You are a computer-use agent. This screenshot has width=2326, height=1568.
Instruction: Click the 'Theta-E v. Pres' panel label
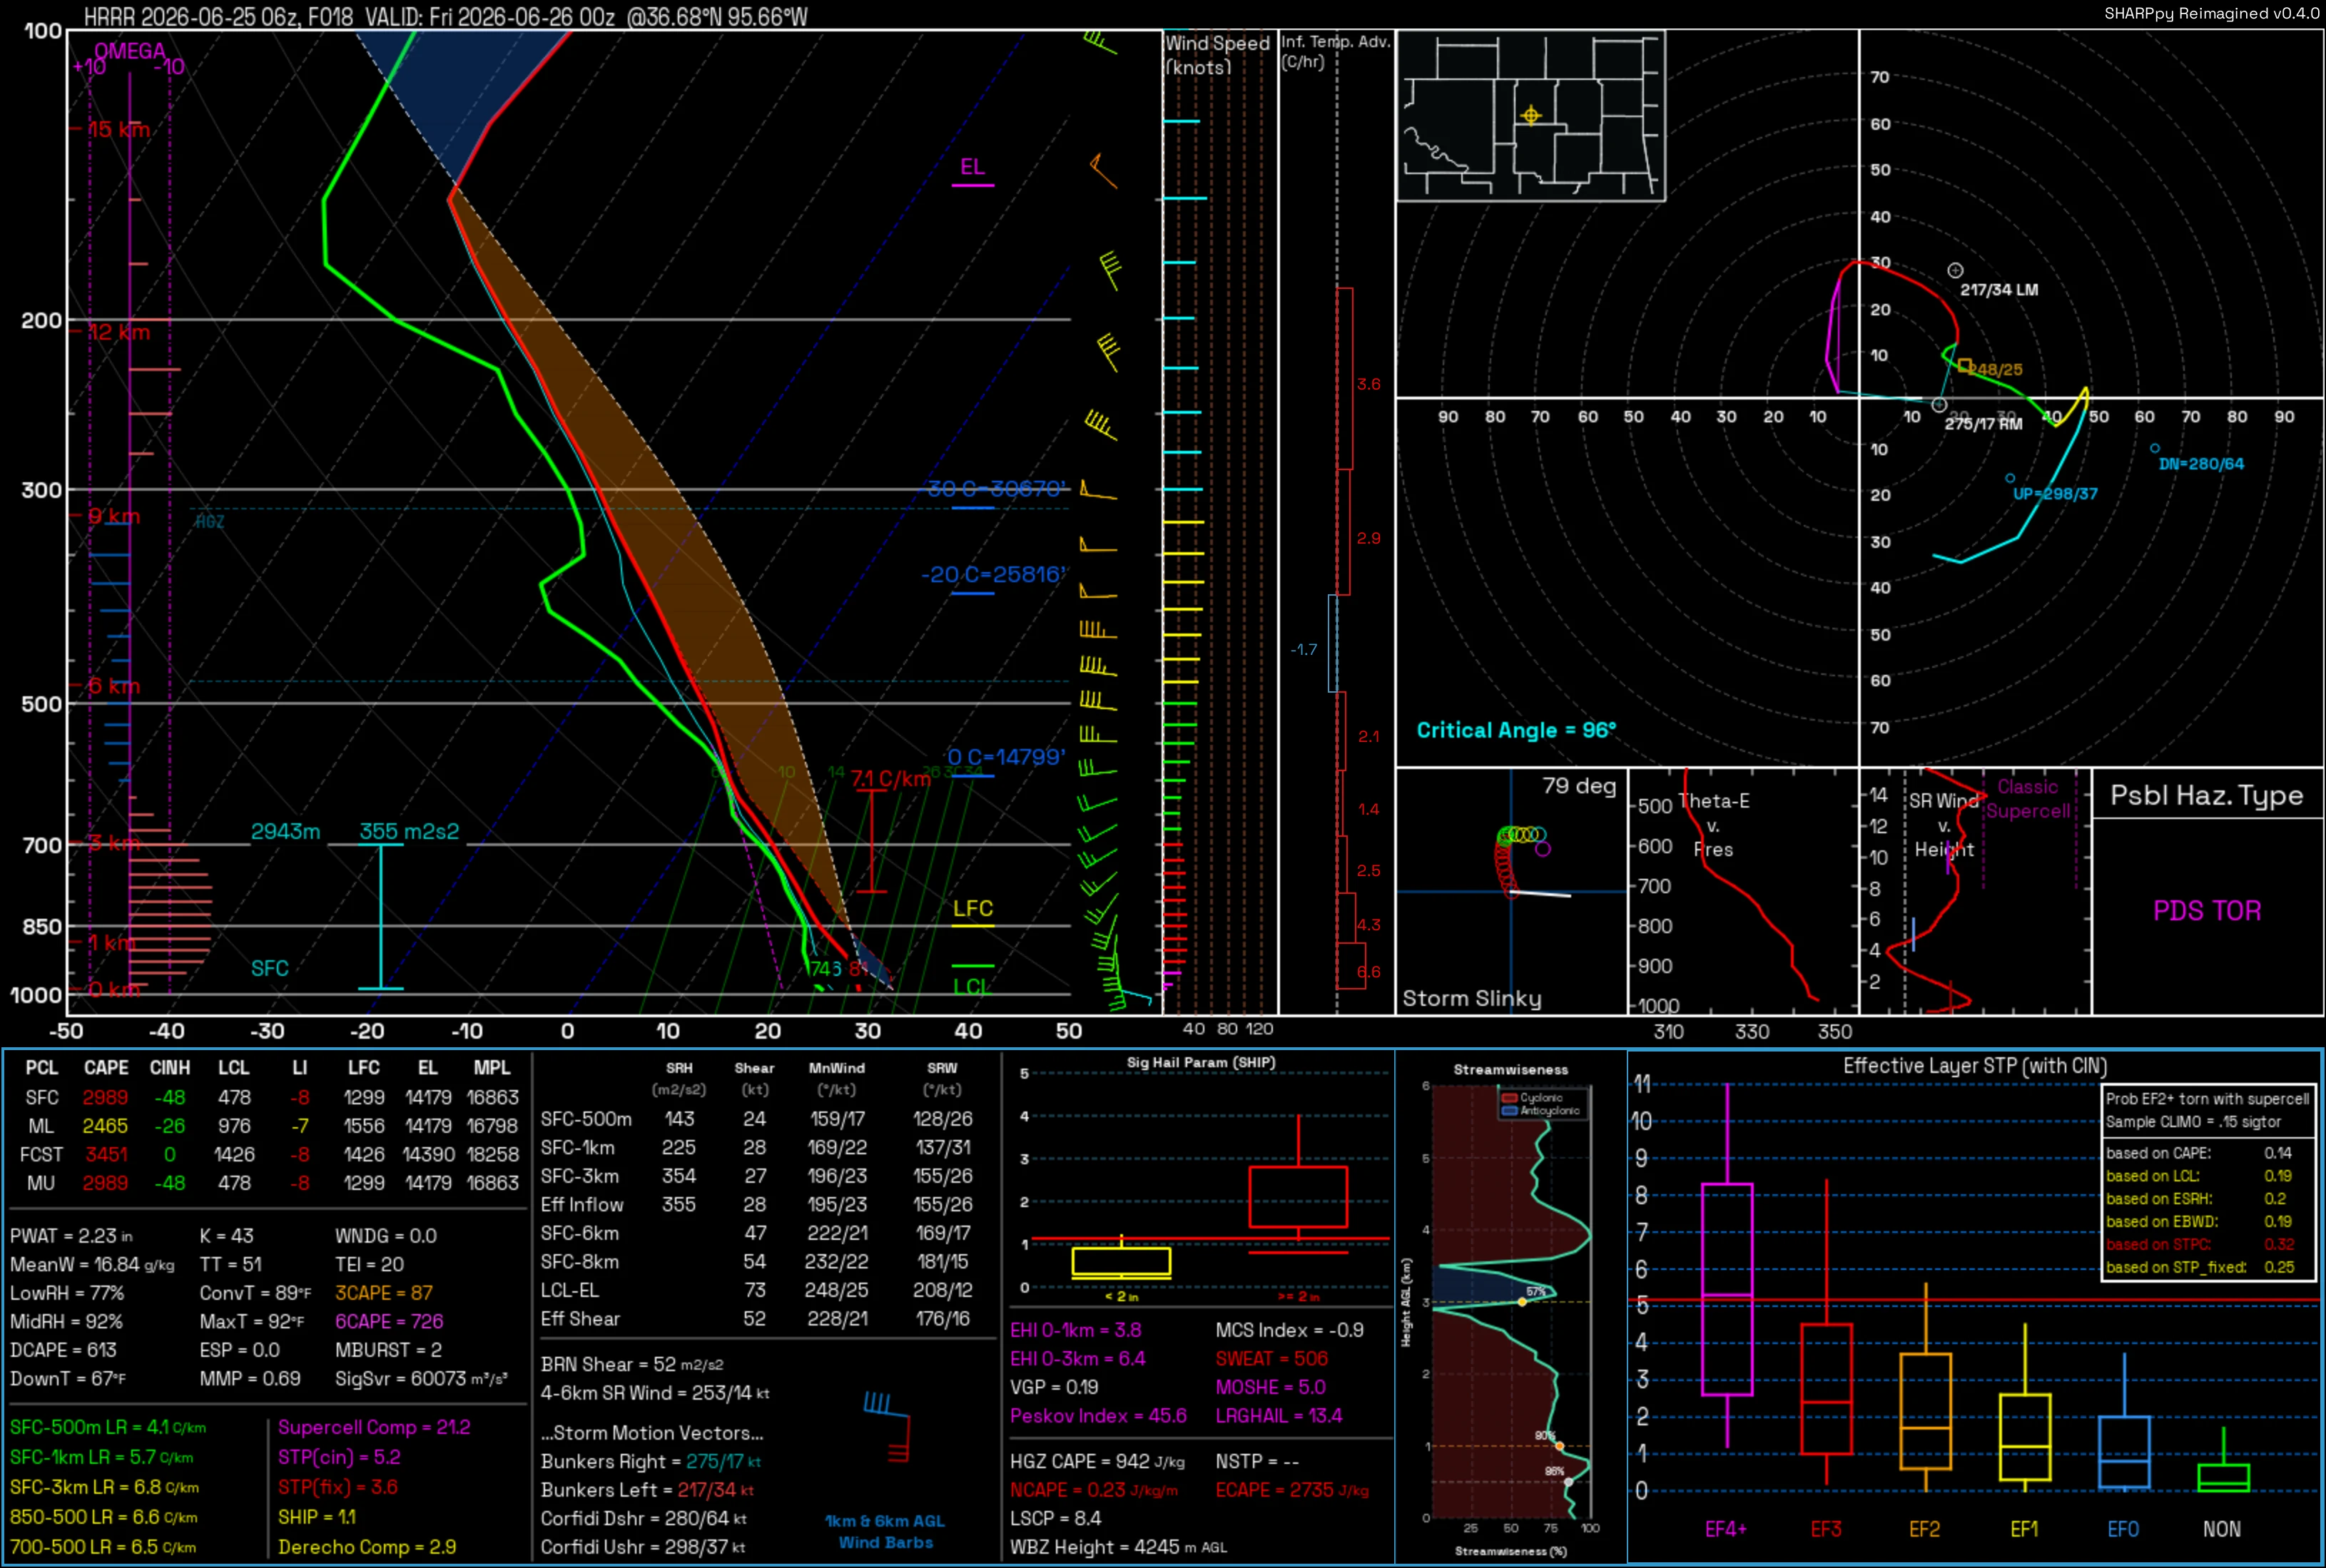tap(1714, 825)
